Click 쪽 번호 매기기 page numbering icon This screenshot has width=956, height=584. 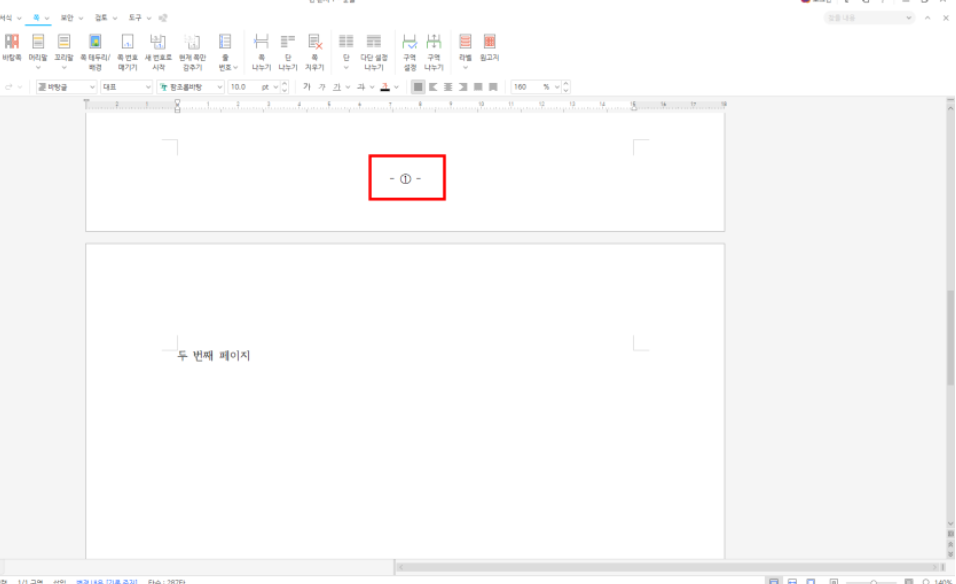tap(127, 47)
